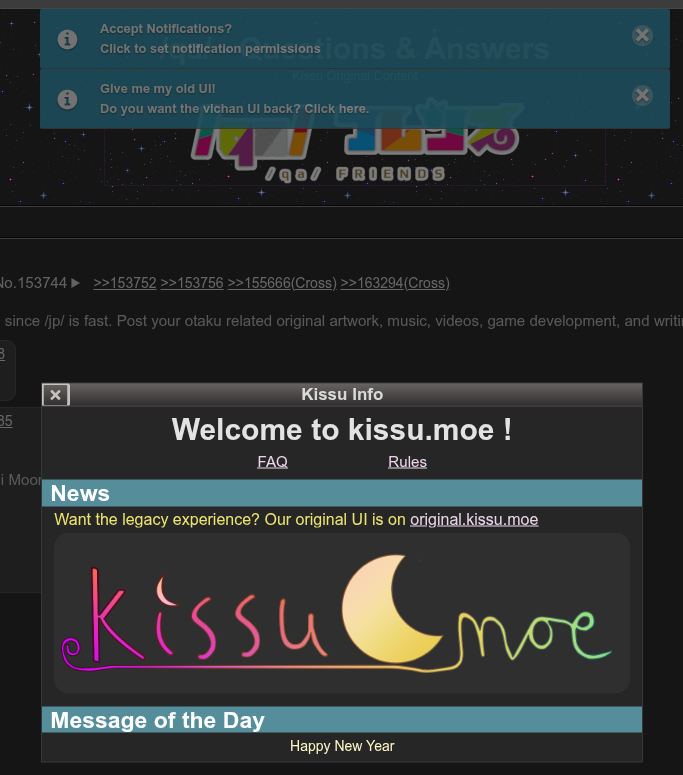Screen dimensions: 683x775
Task: Open reply link >>153752
Action: (125, 283)
